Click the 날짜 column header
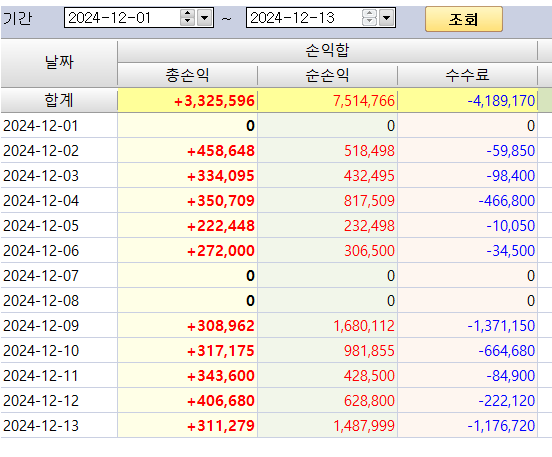 click(59, 63)
